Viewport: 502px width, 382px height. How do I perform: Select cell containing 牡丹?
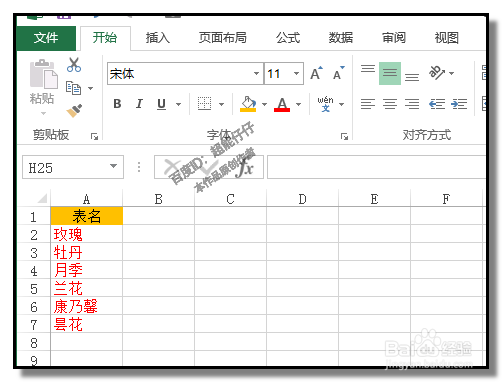click(87, 252)
